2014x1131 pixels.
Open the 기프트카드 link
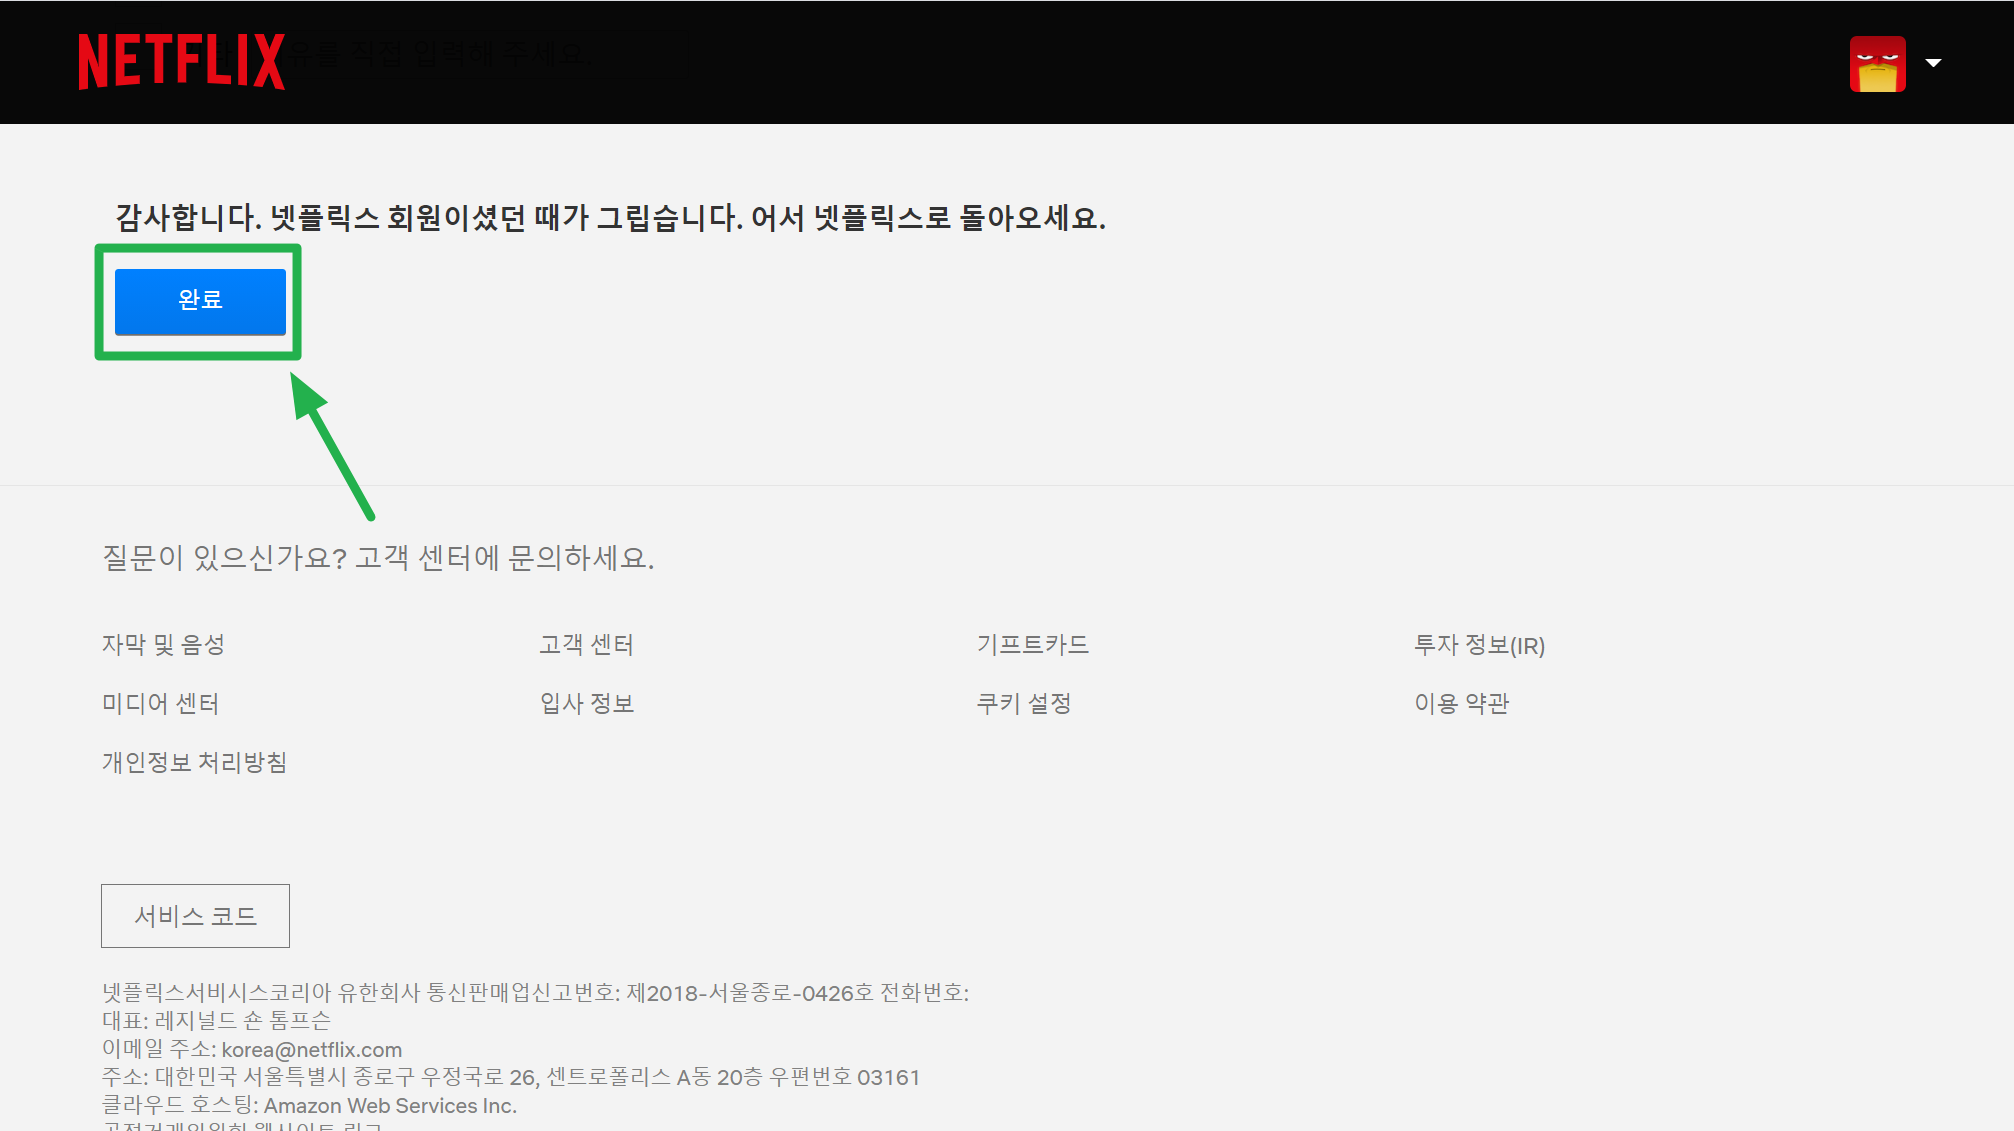[1032, 645]
